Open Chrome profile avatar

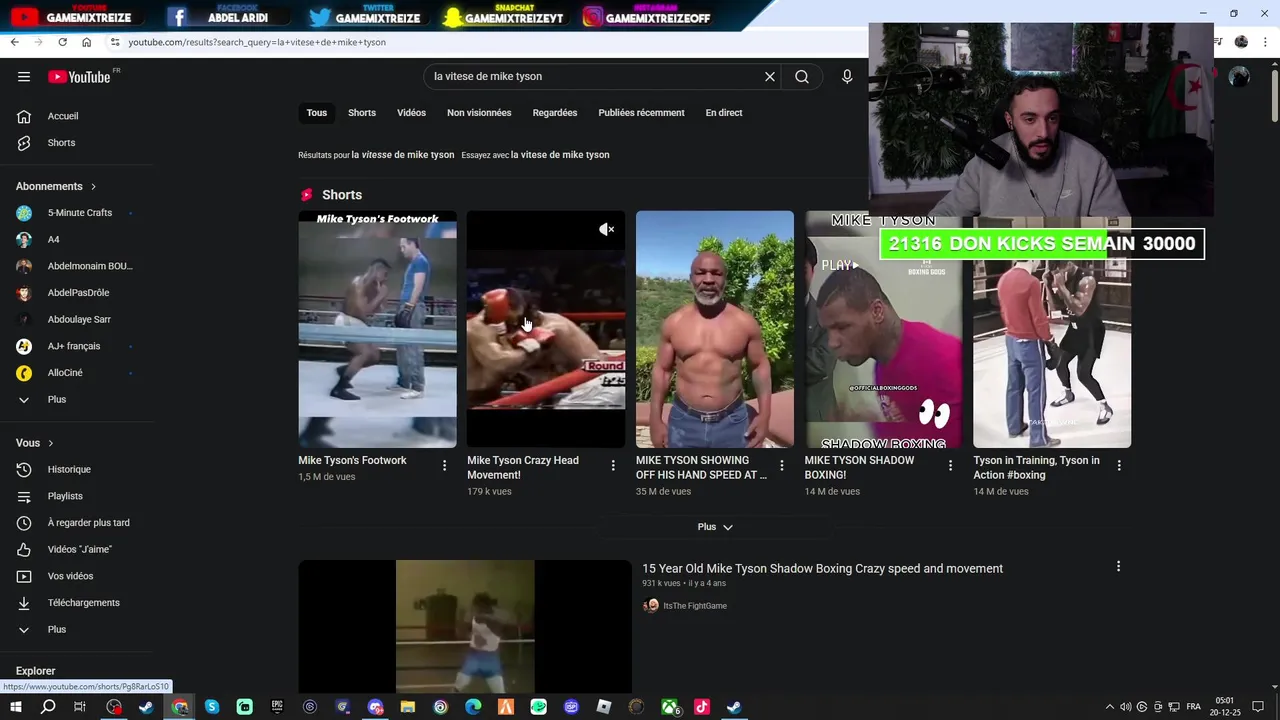coord(1241,42)
